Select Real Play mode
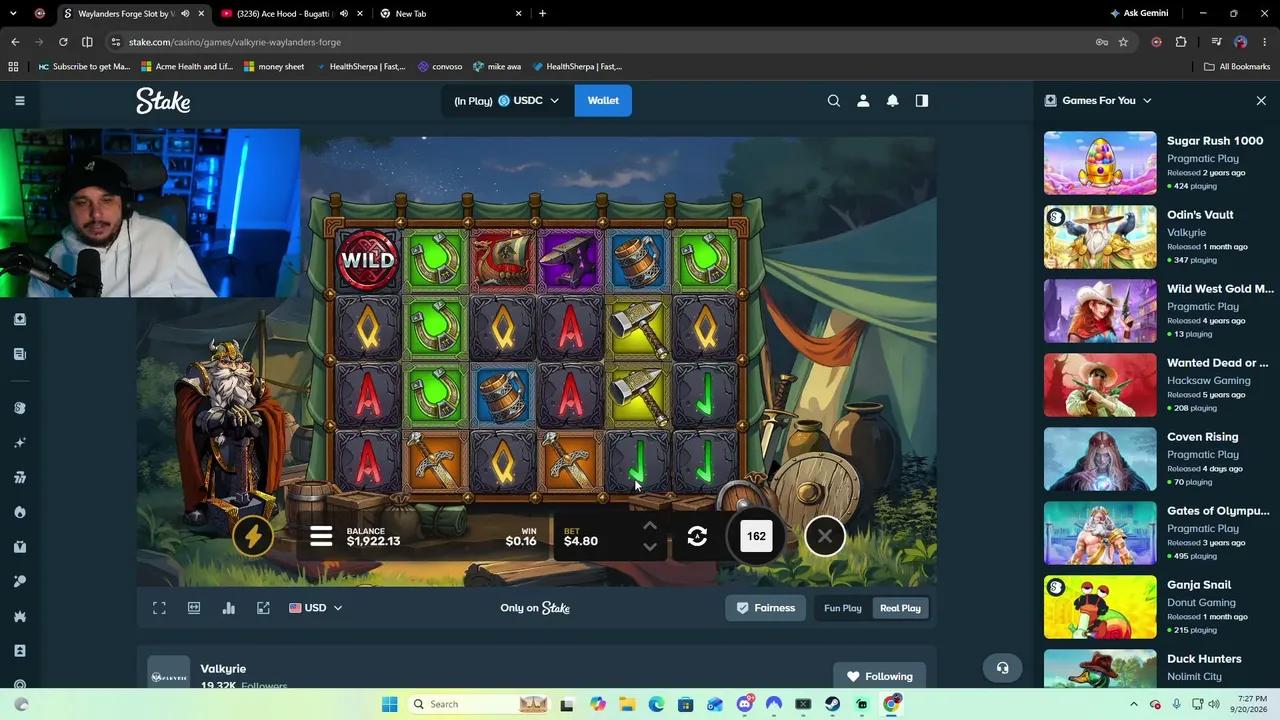This screenshot has height=720, width=1280. click(x=900, y=608)
